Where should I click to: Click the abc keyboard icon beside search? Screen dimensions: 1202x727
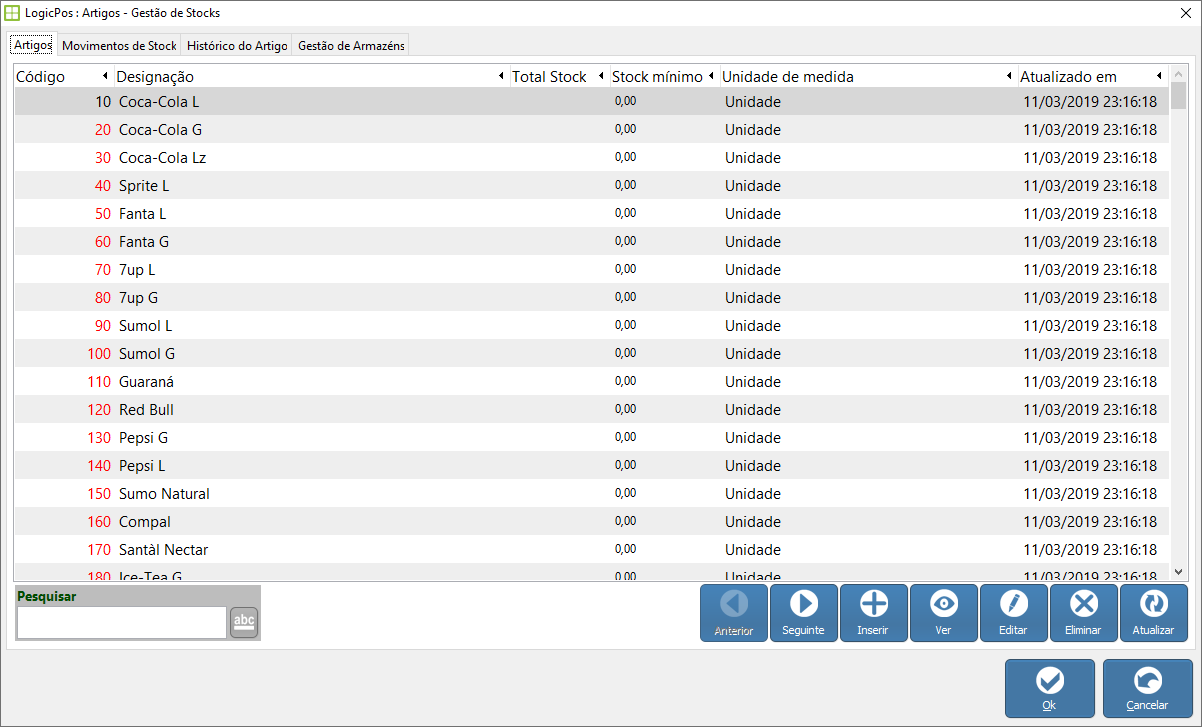tap(244, 622)
